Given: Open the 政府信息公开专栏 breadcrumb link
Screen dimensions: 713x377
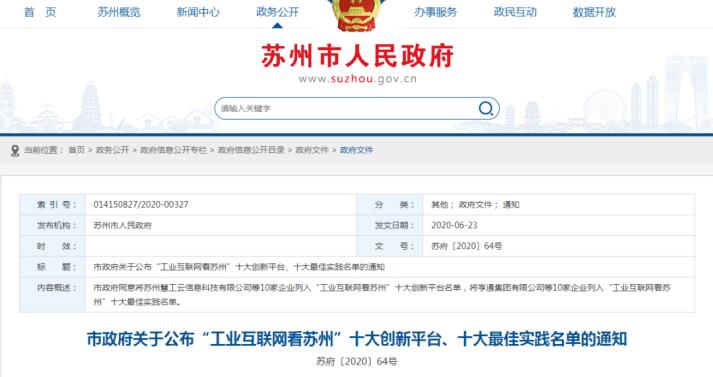Looking at the screenshot, I should click(x=173, y=150).
